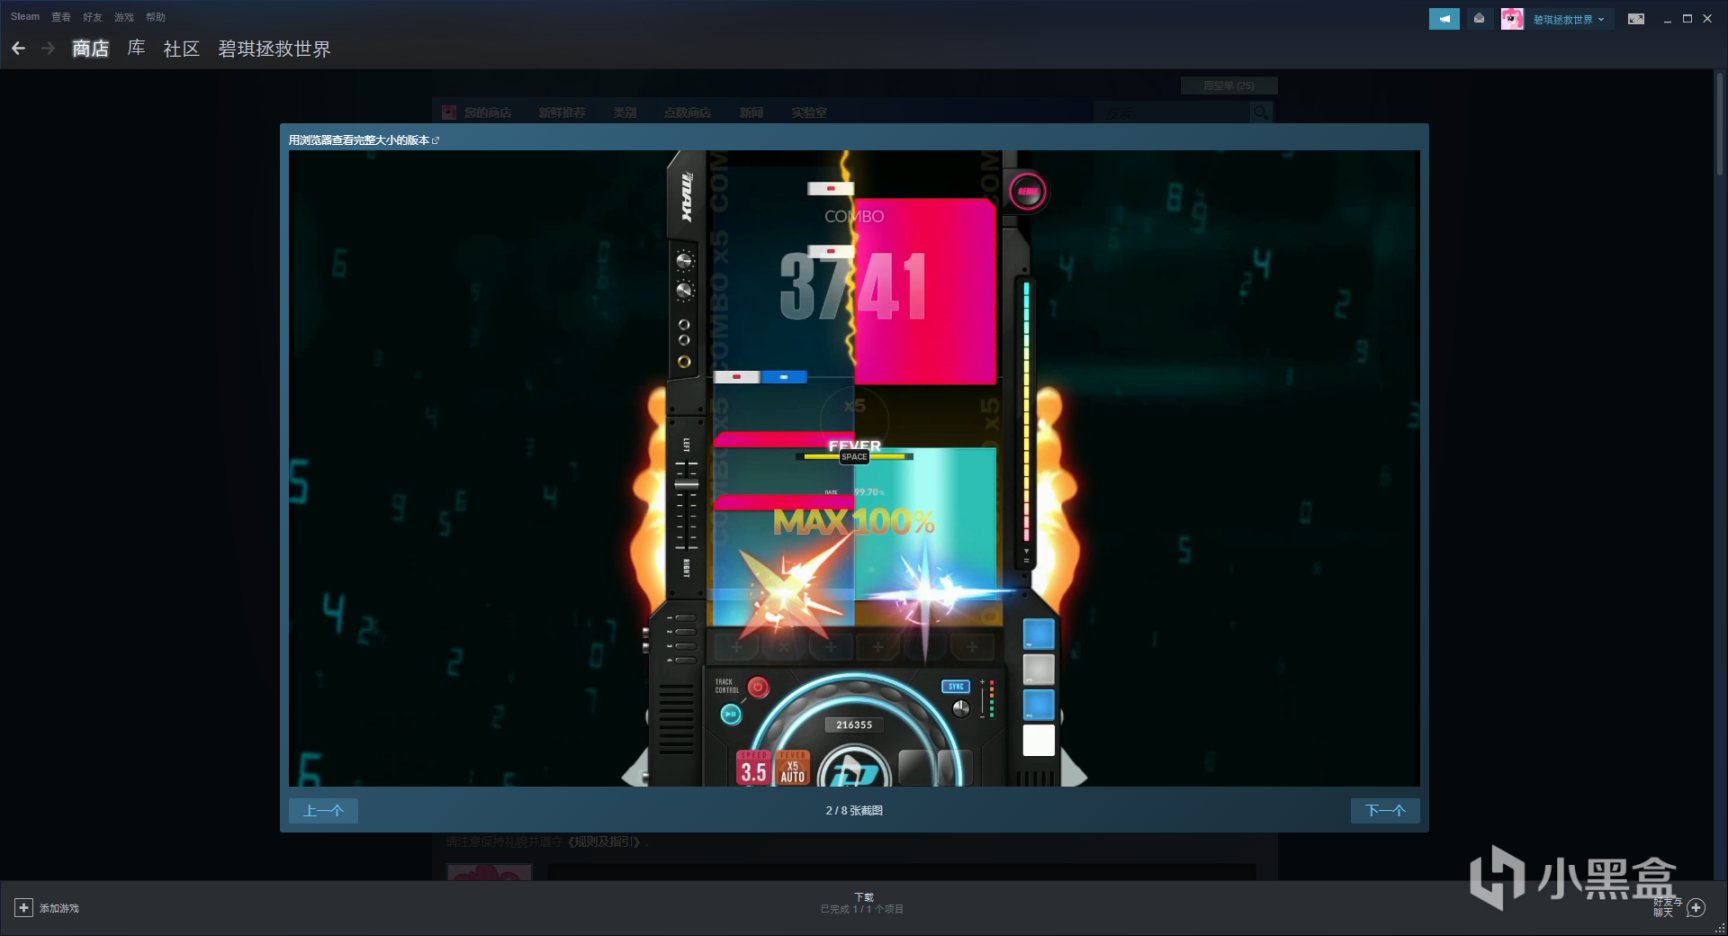Click the external-link icon after 用浏览器查看完整大小的版本
Image resolution: width=1728 pixels, height=936 pixels.
[436, 140]
